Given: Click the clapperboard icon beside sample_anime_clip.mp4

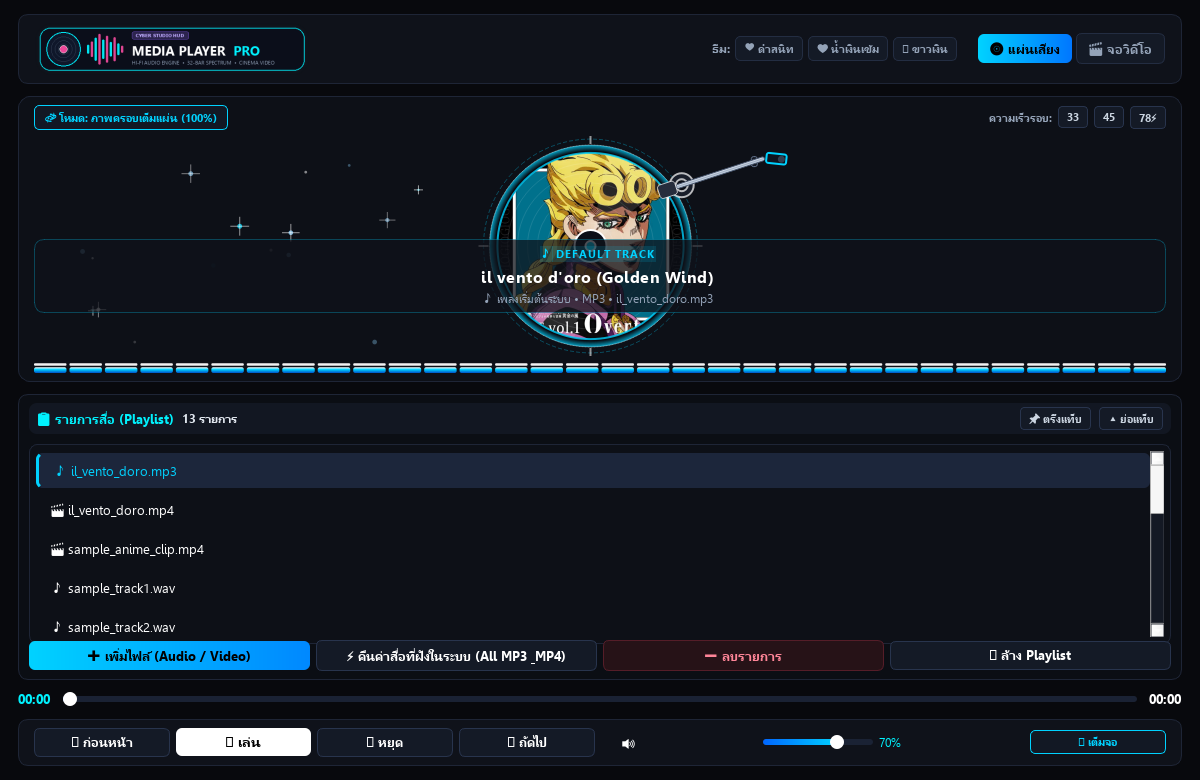Looking at the screenshot, I should pyautogui.click(x=57, y=549).
